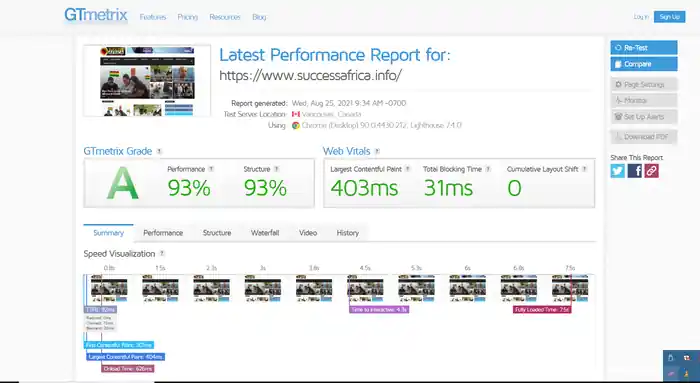Show help for Total Blocking Time
The height and width of the screenshot is (383, 700).
[x=488, y=169]
